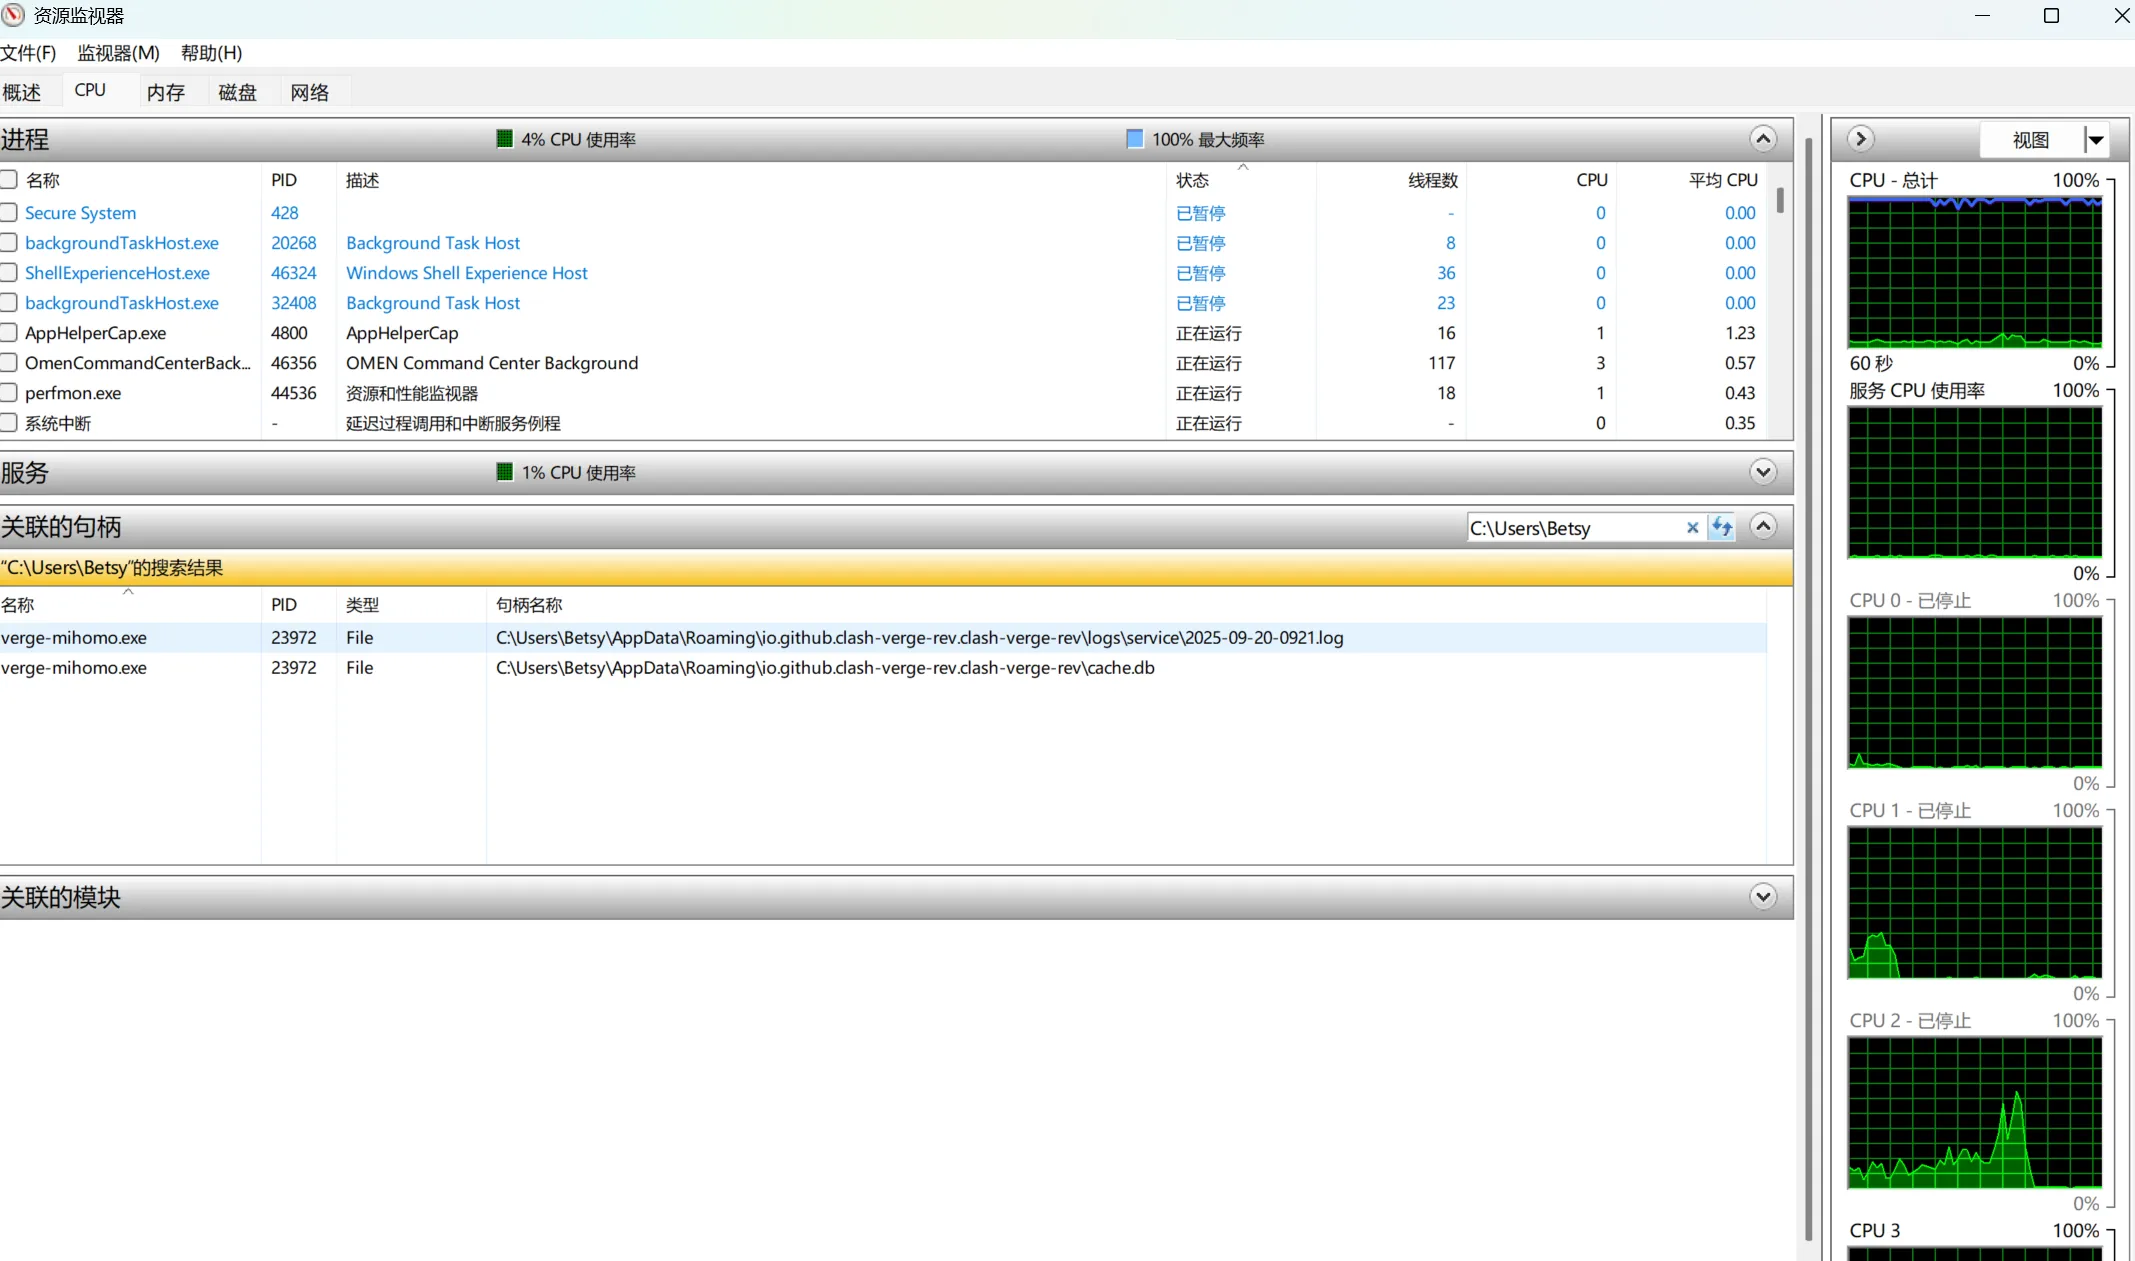Collapse the 进程 section with its chevron

1763,139
